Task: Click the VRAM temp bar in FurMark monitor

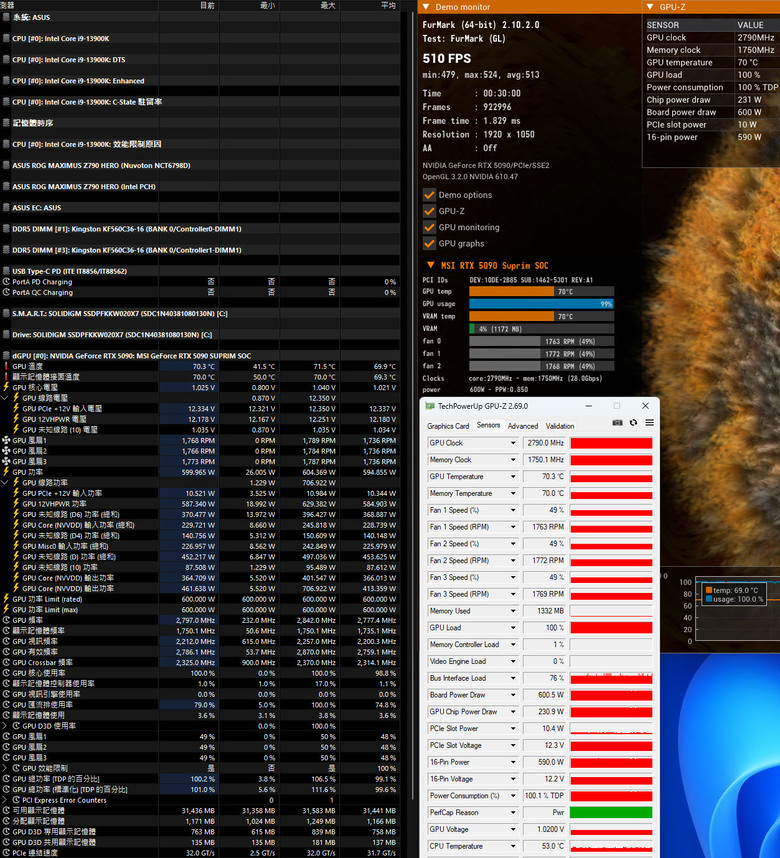Action: click(x=541, y=316)
